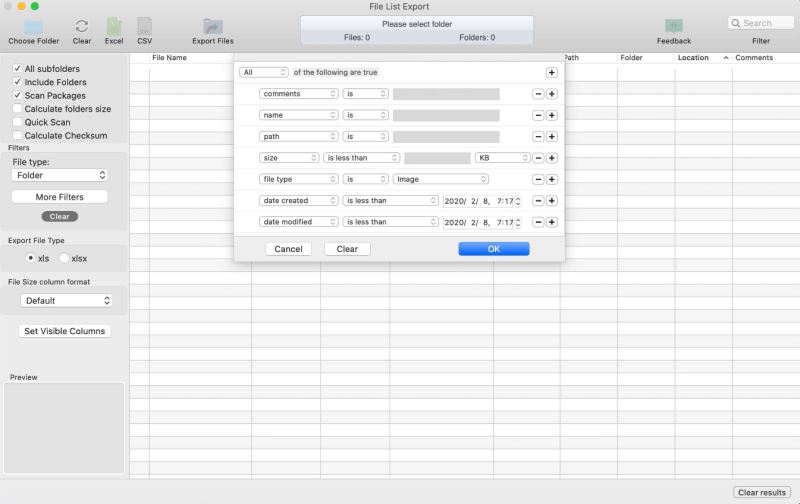Click the Clear results button
The width and height of the screenshot is (800, 504).
click(762, 492)
